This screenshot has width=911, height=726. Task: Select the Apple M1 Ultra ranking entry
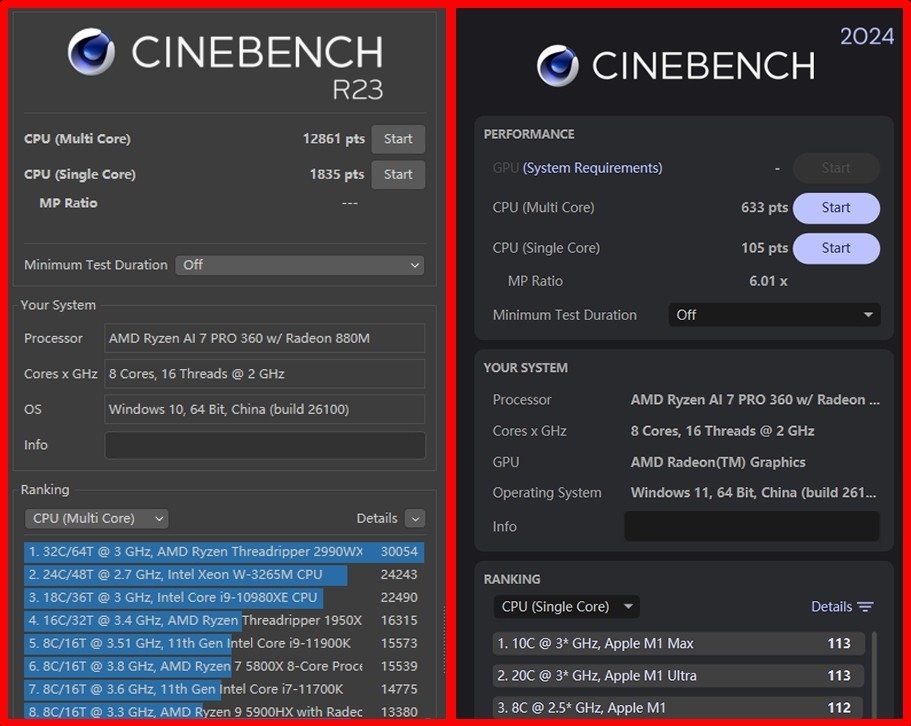(x=678, y=676)
